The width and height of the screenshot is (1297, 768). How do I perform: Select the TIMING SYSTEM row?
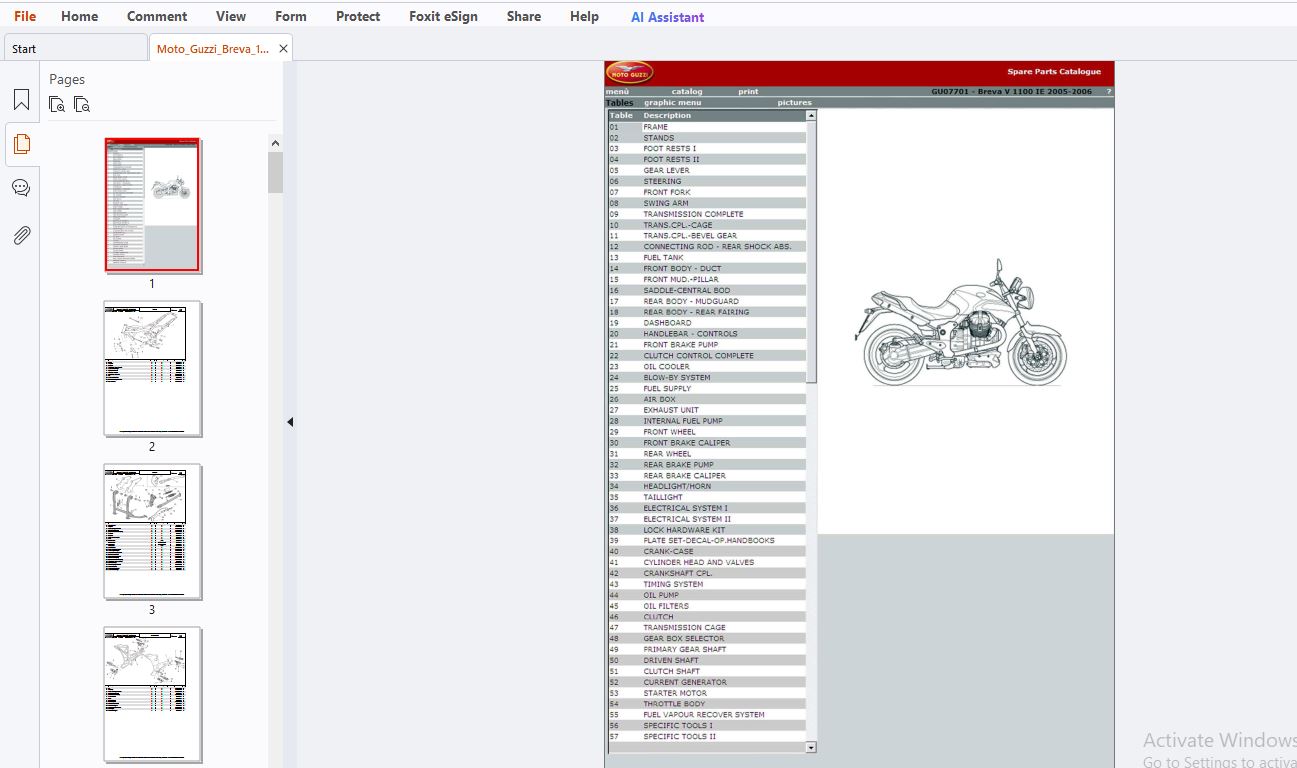coord(706,584)
